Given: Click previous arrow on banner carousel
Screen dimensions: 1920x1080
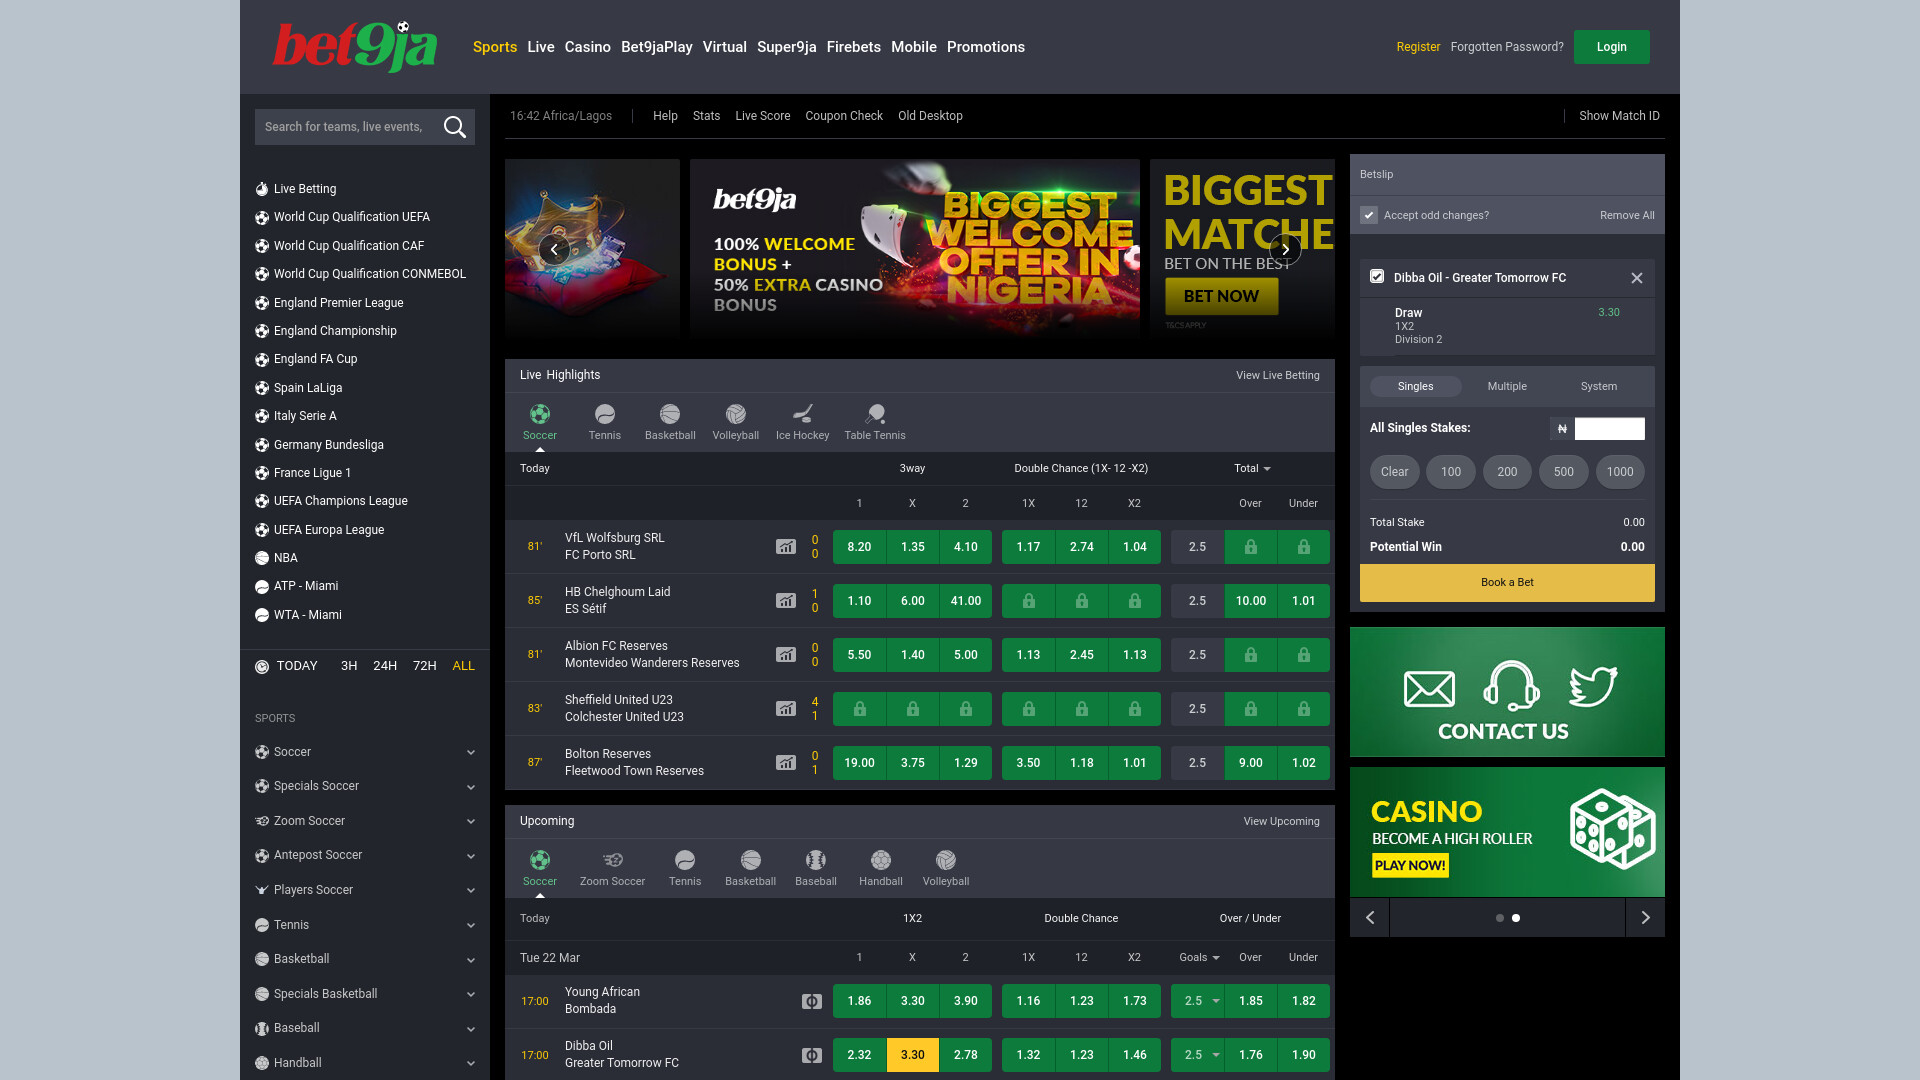Looking at the screenshot, I should (554, 249).
